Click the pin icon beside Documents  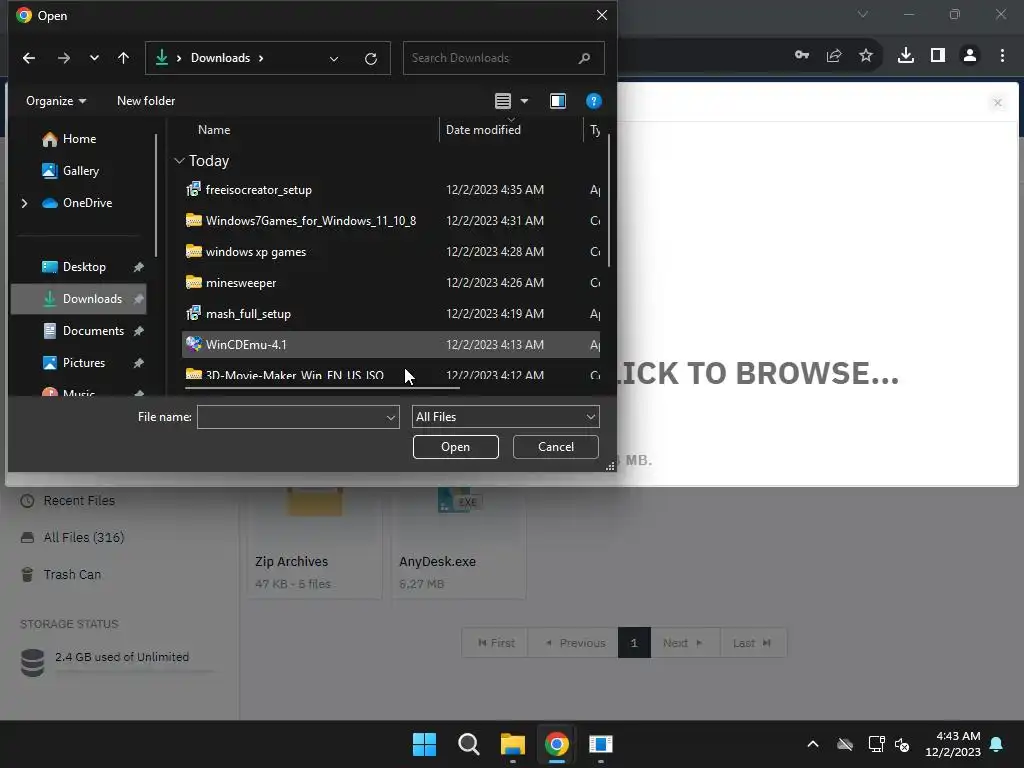click(x=138, y=330)
